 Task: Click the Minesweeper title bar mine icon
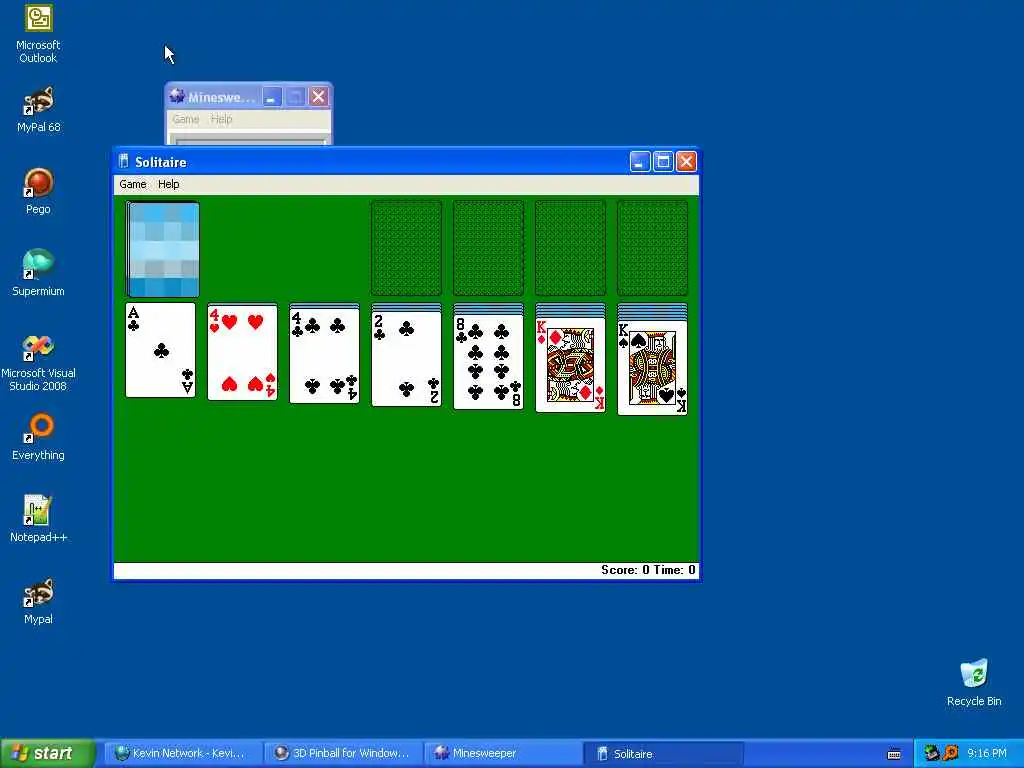[176, 97]
